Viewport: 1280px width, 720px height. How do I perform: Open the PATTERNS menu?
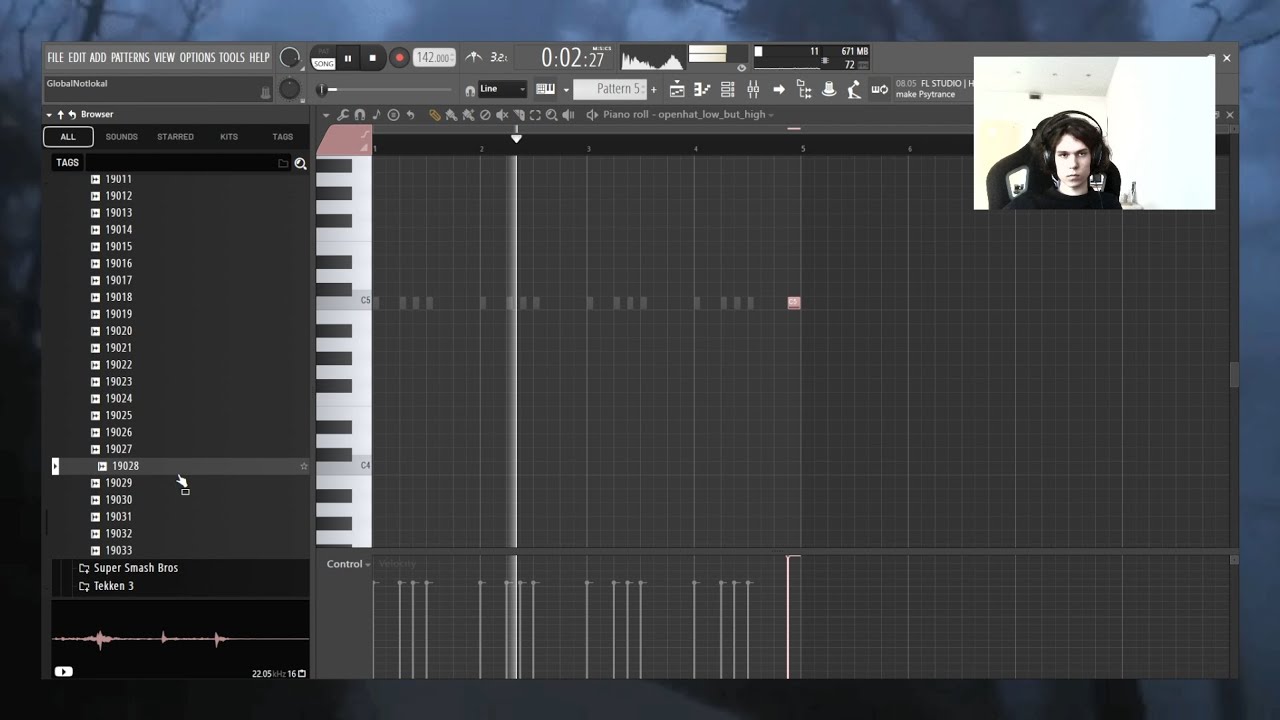pos(130,58)
